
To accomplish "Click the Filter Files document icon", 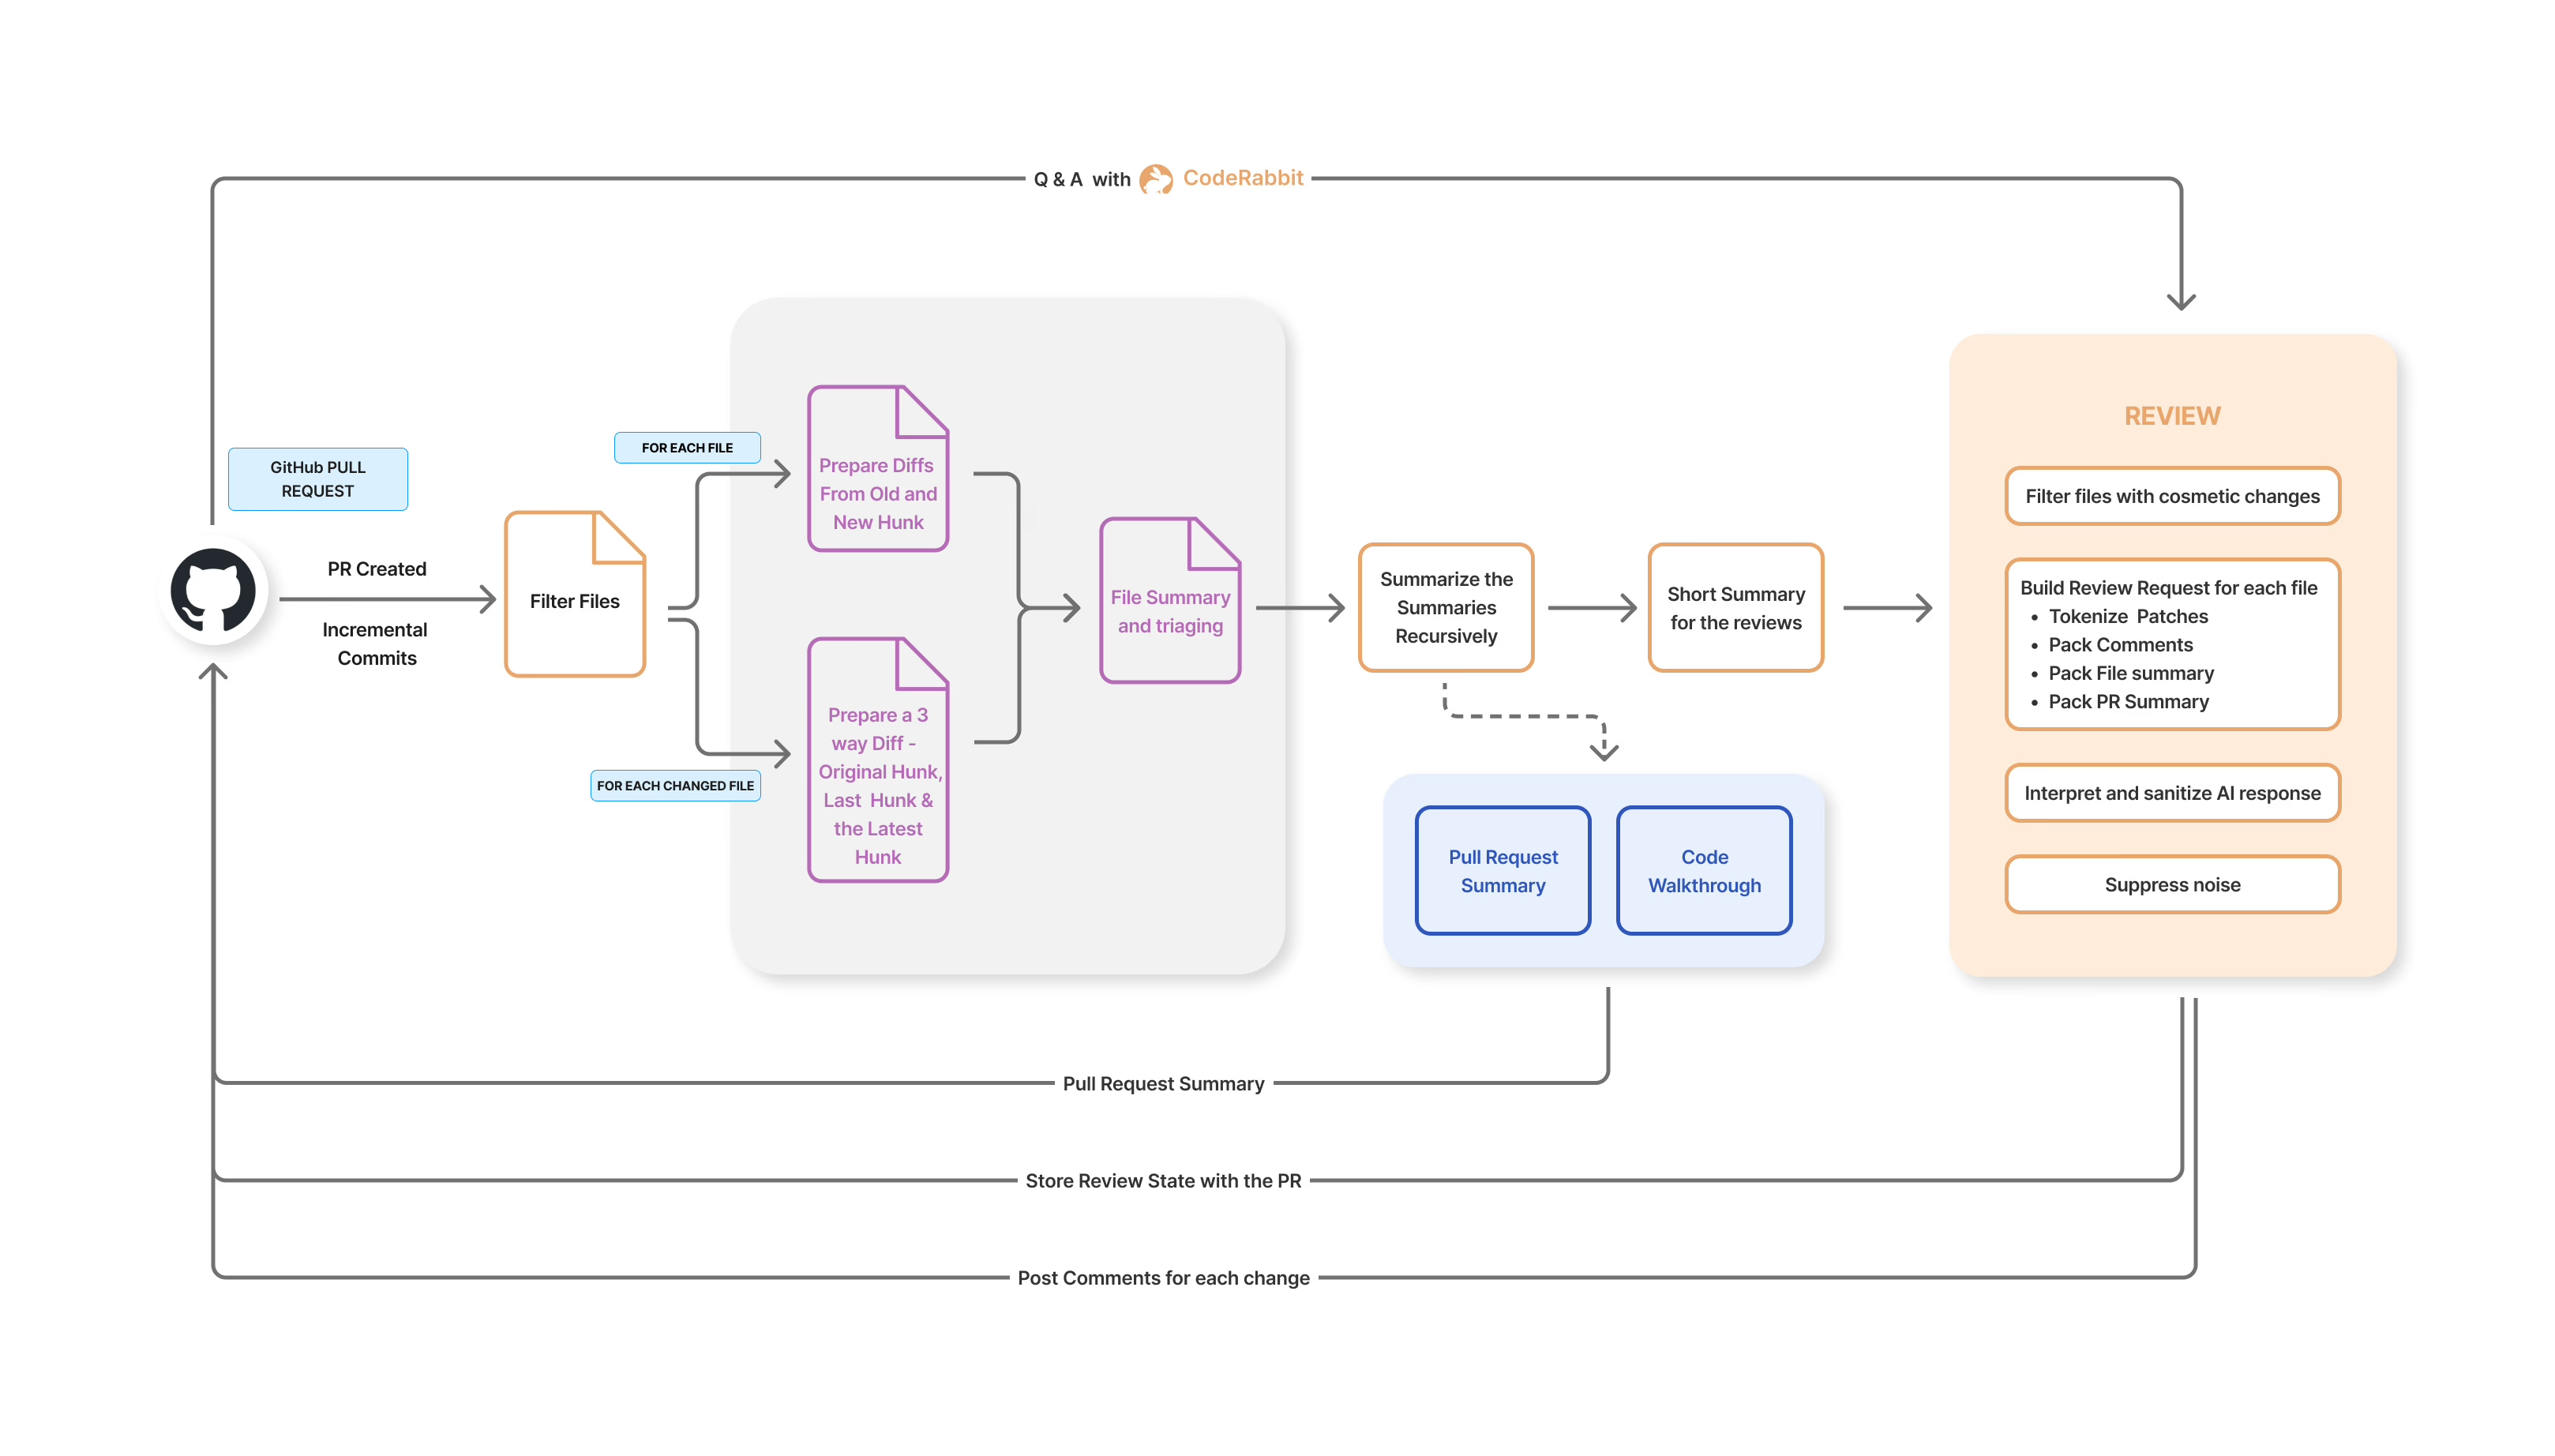I will (x=575, y=600).
